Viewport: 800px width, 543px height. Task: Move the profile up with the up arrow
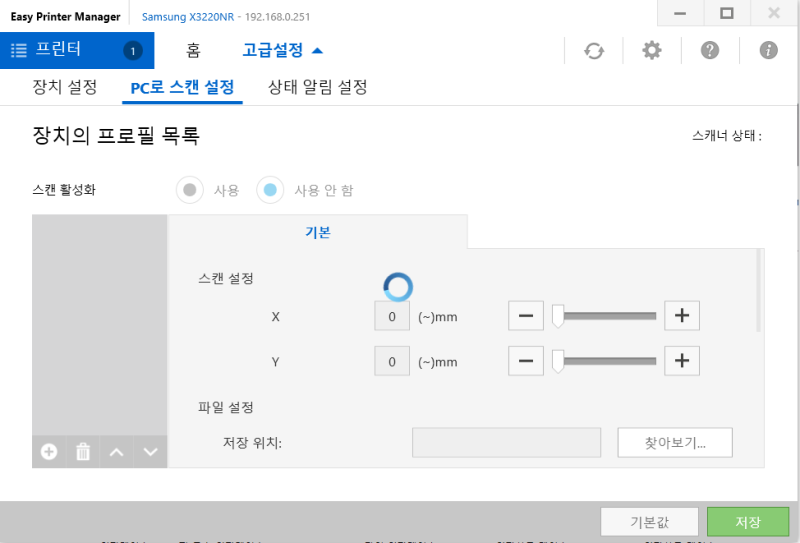coord(116,452)
